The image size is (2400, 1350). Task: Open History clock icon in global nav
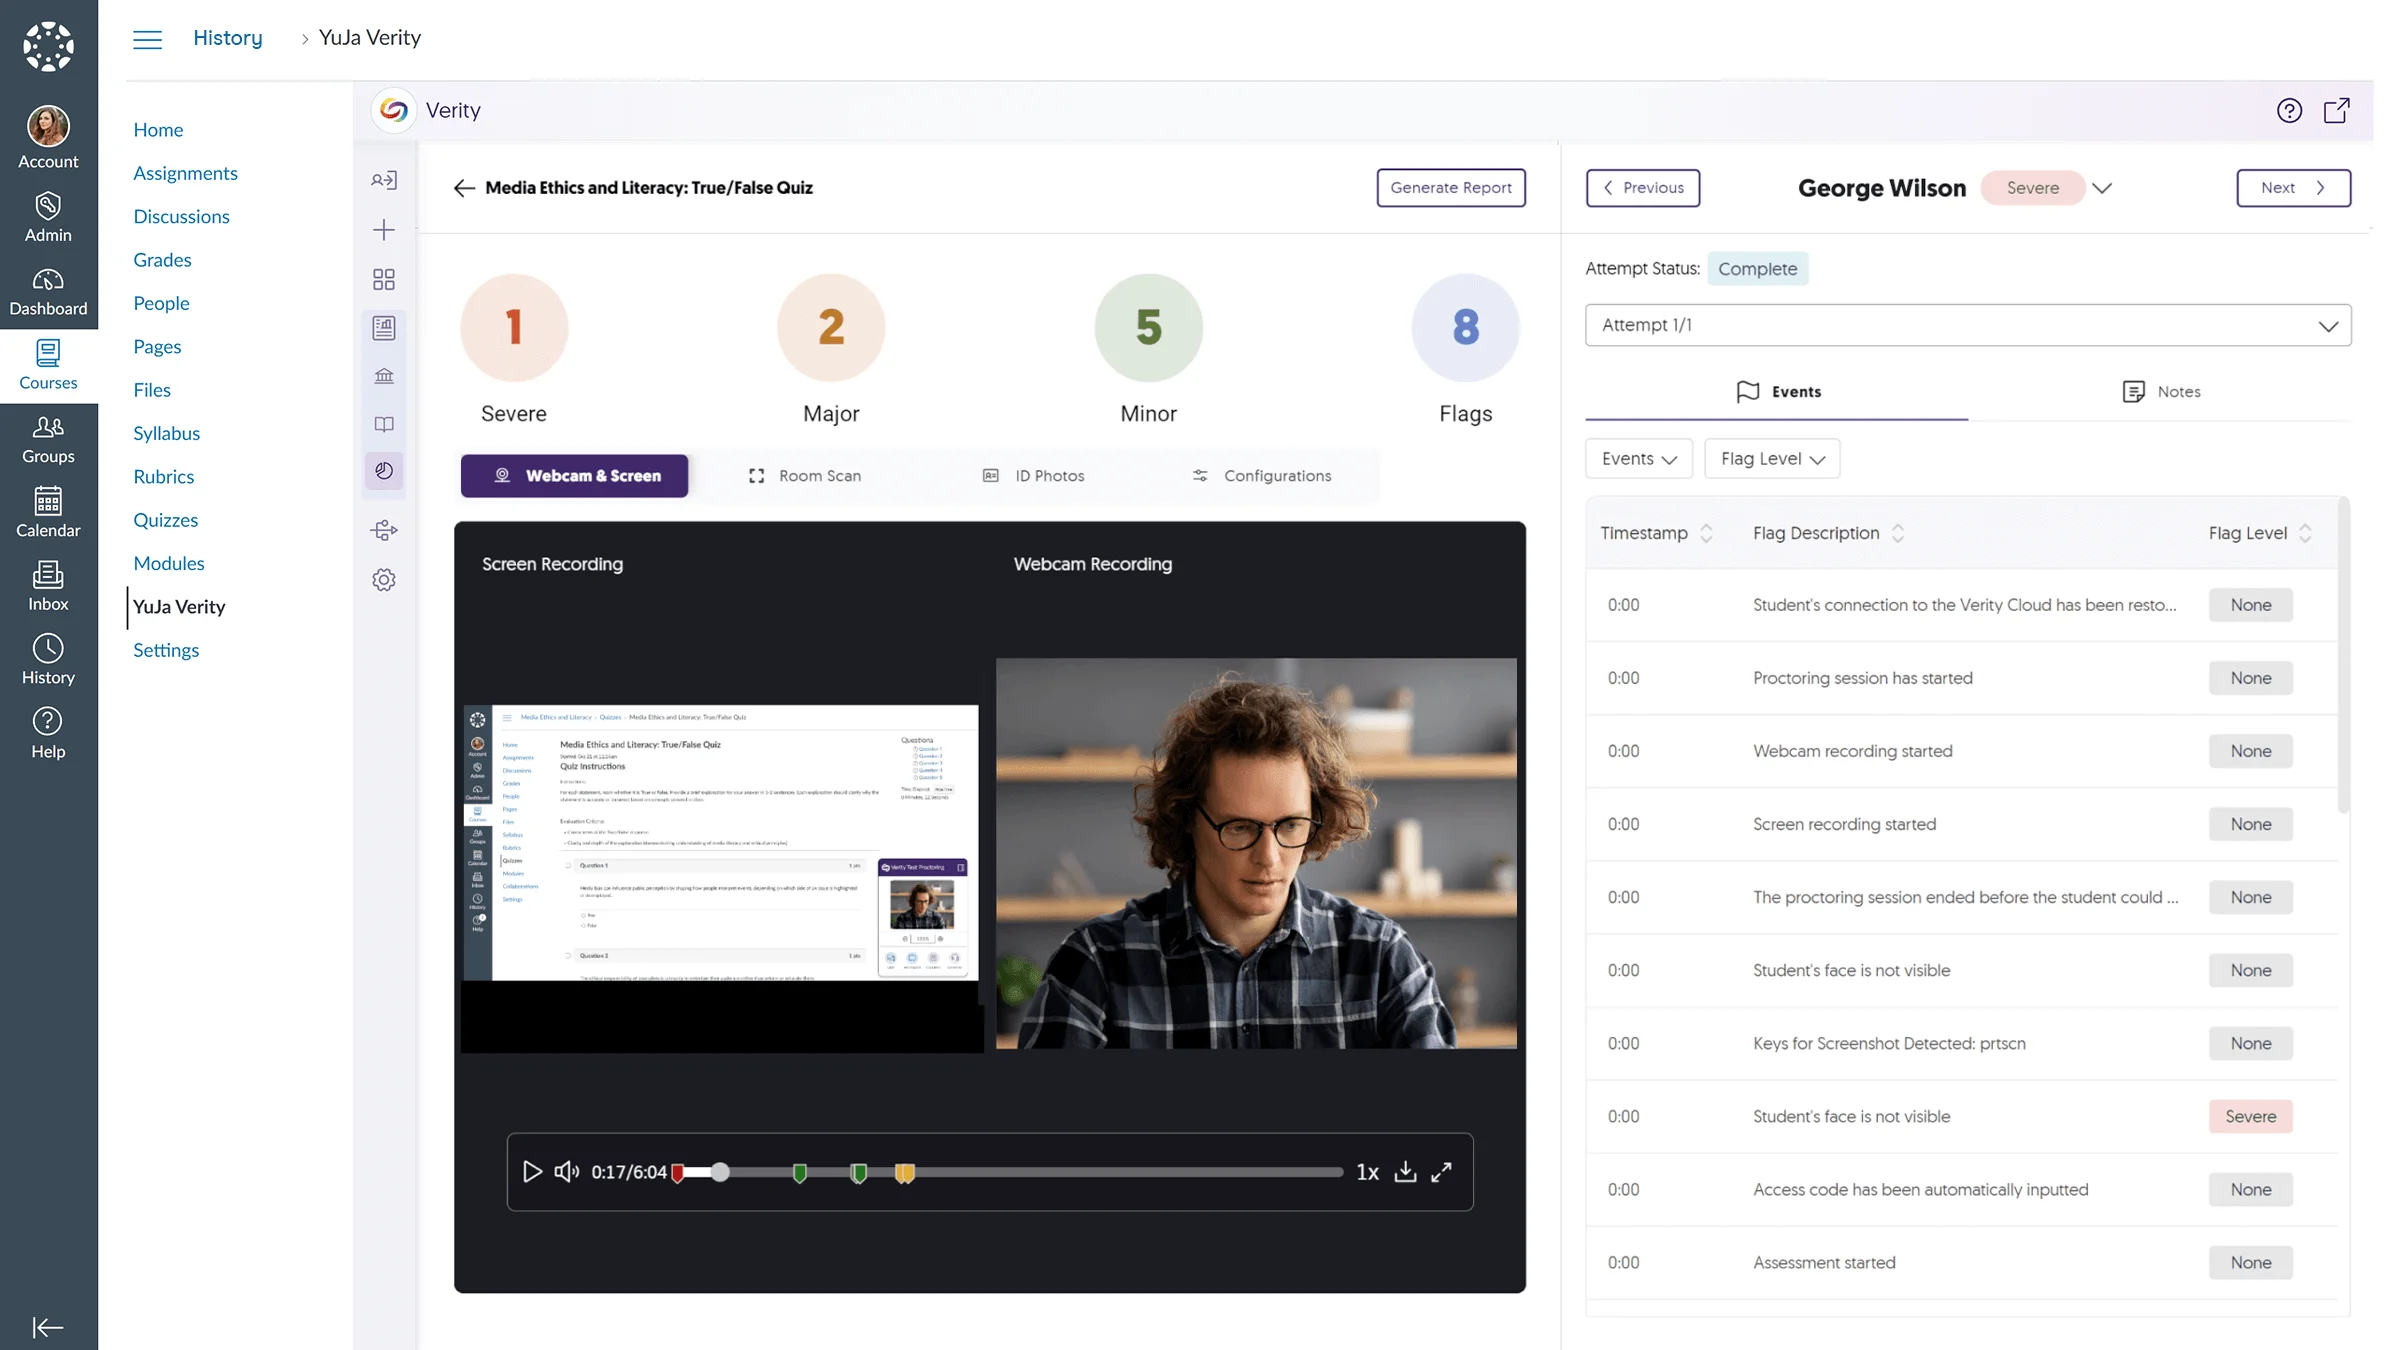coord(48,660)
